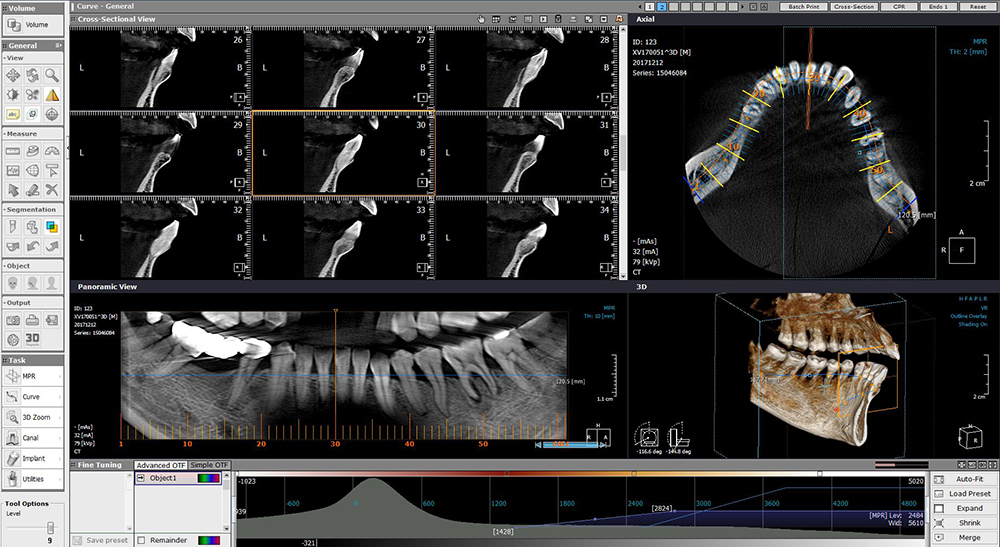
Task: Enable the Remainder checkbox
Action: click(141, 540)
